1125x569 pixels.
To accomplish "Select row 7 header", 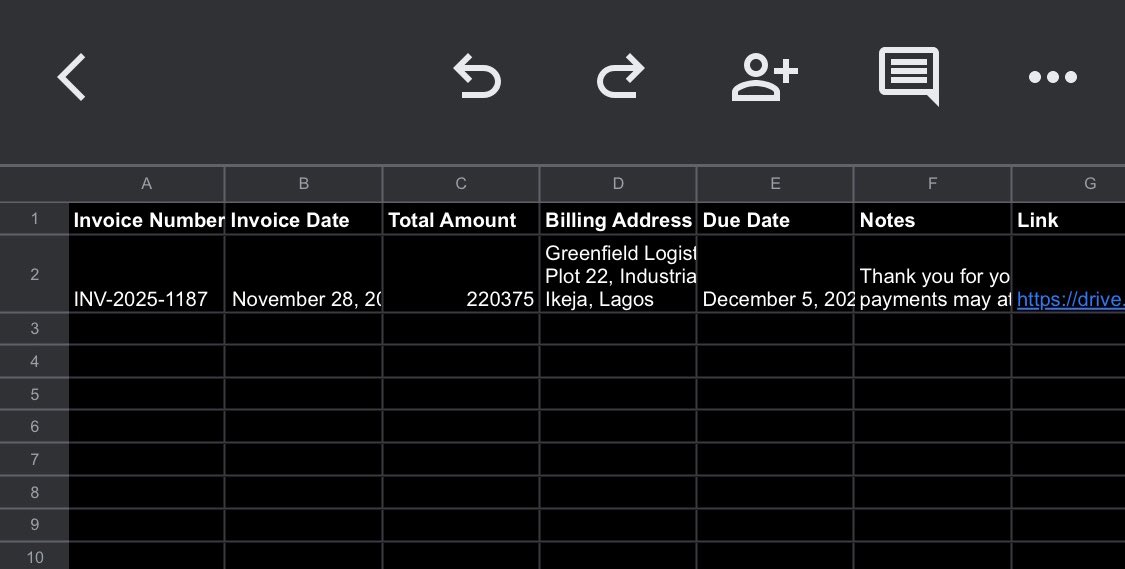I will (x=34, y=460).
